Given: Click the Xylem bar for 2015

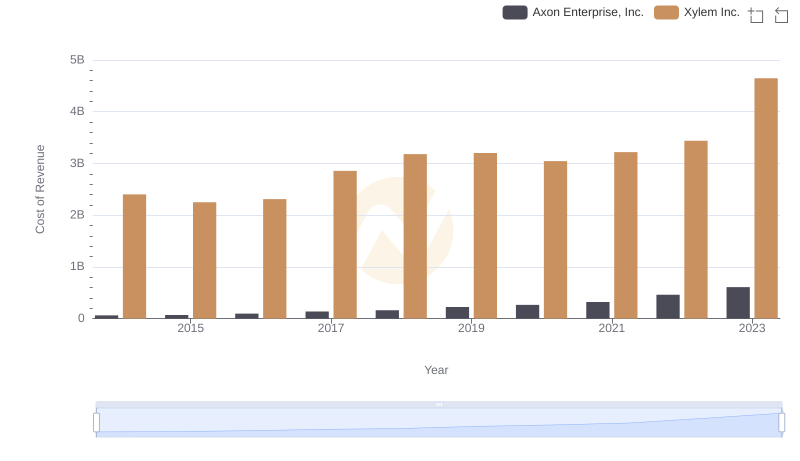Looking at the screenshot, I should 205,260.
